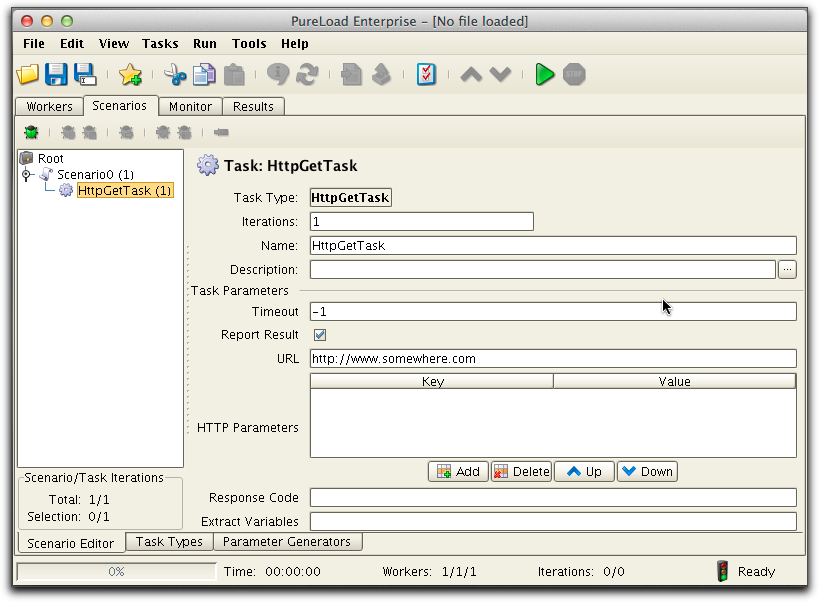
Task: Open the Help menu
Action: tap(295, 43)
